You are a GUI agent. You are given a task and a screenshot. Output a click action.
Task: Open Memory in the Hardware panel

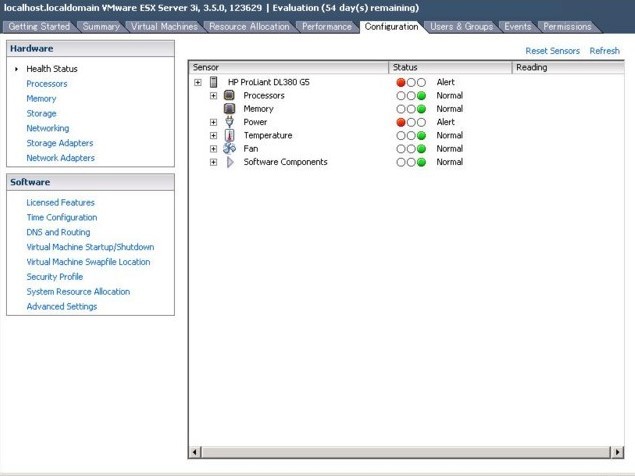click(41, 99)
